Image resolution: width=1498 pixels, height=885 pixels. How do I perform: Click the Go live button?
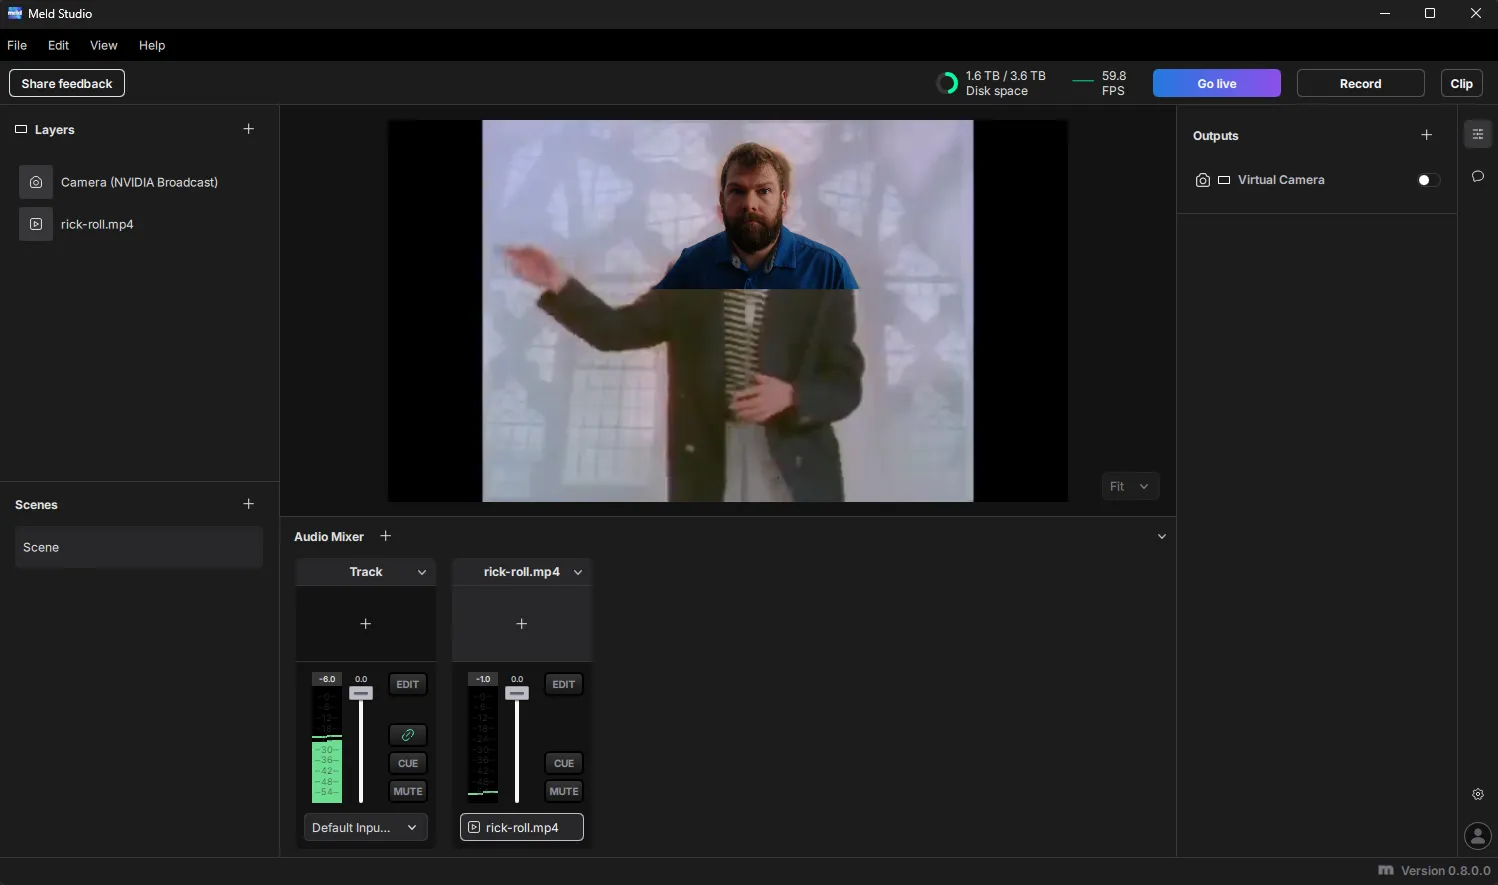[1216, 83]
